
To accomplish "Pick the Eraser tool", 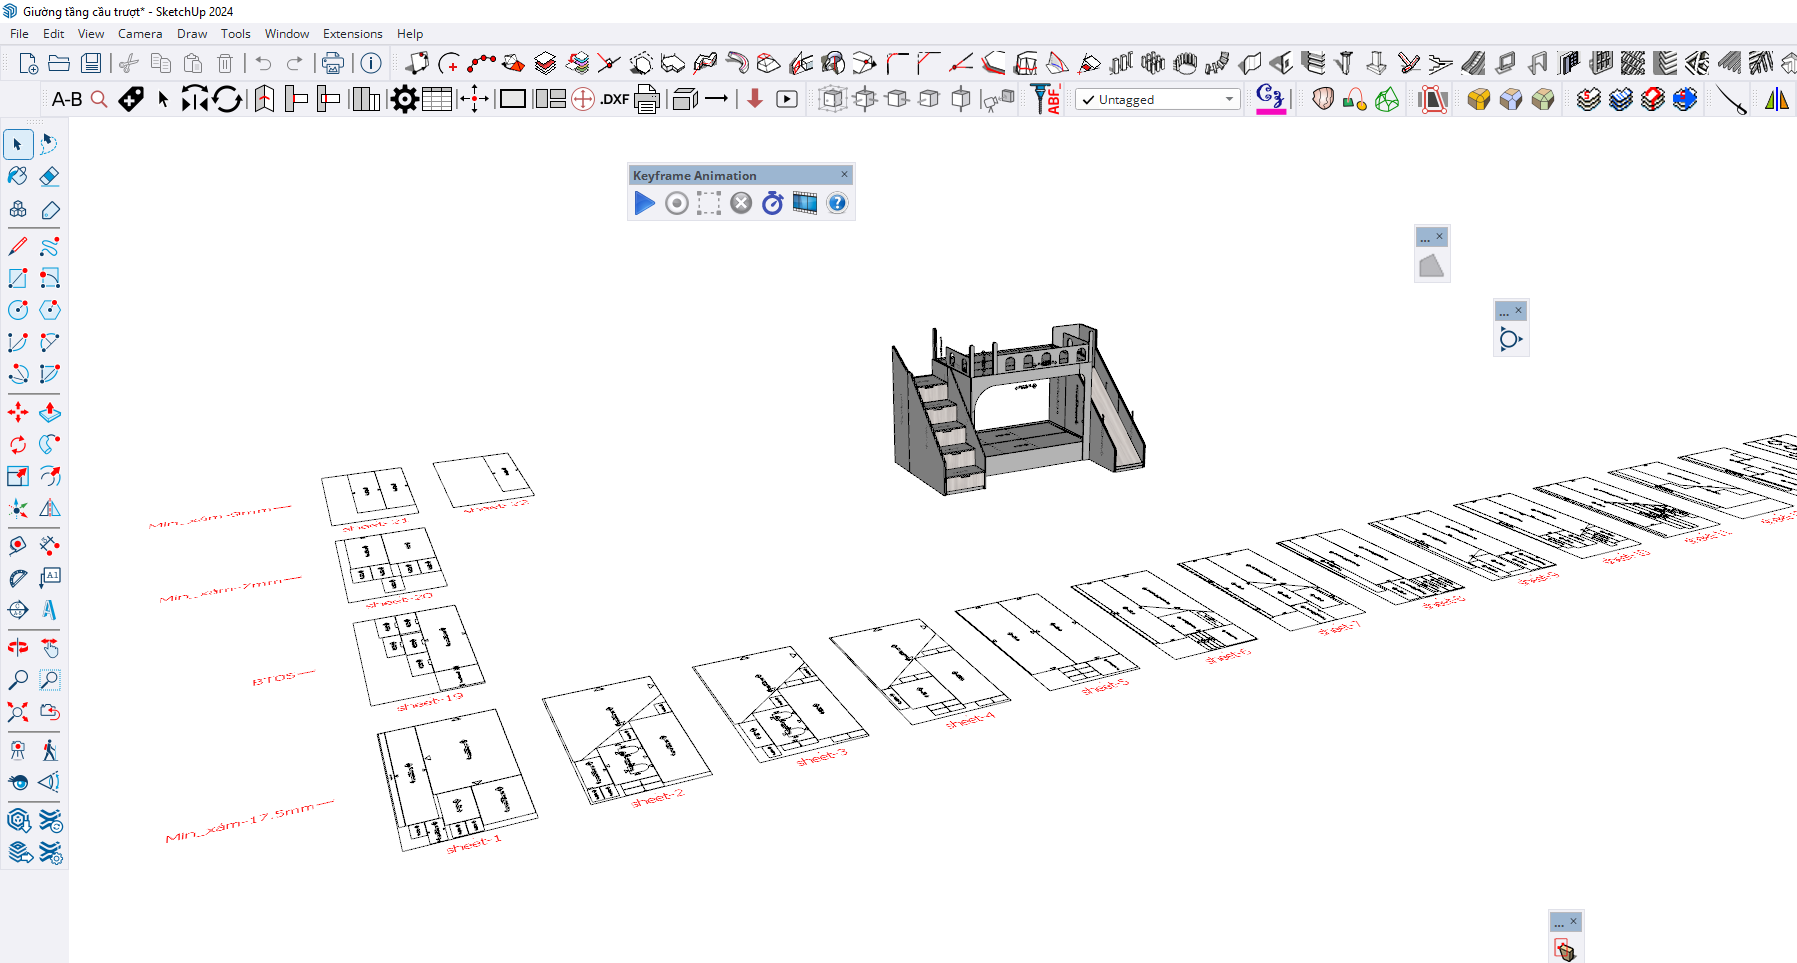I will (x=49, y=176).
